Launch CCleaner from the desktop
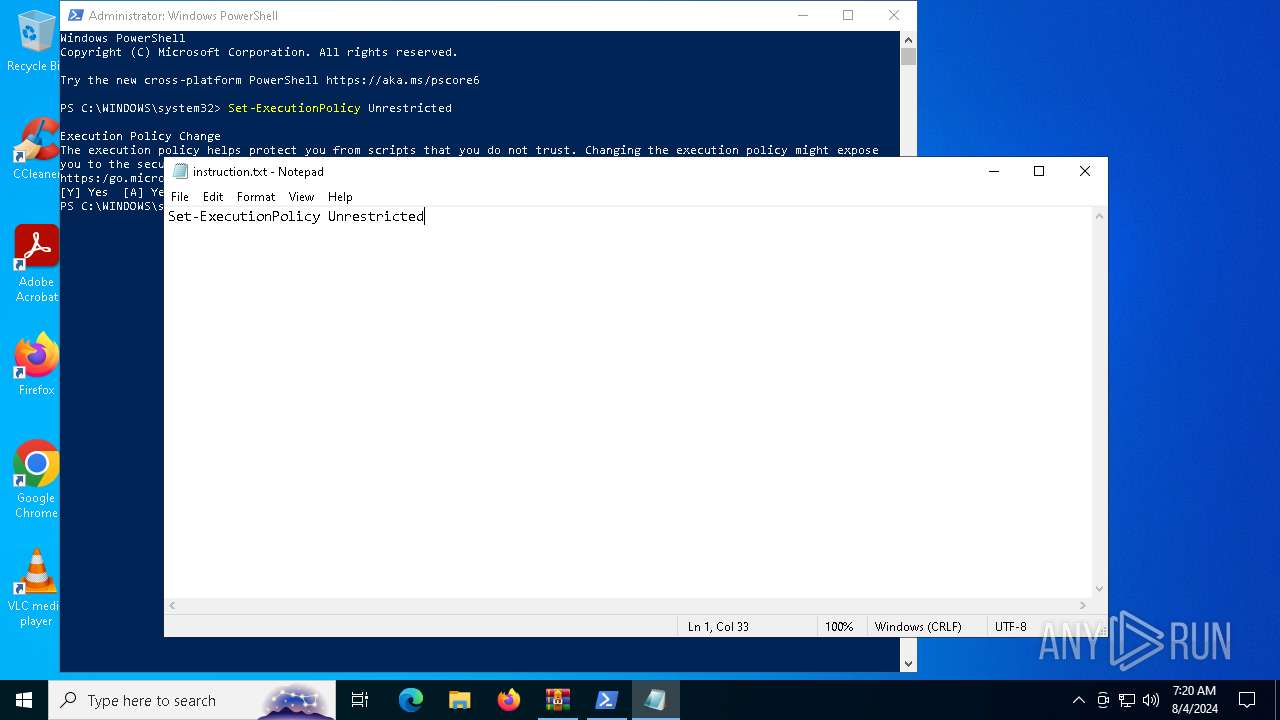This screenshot has width=1280, height=720. (x=36, y=150)
